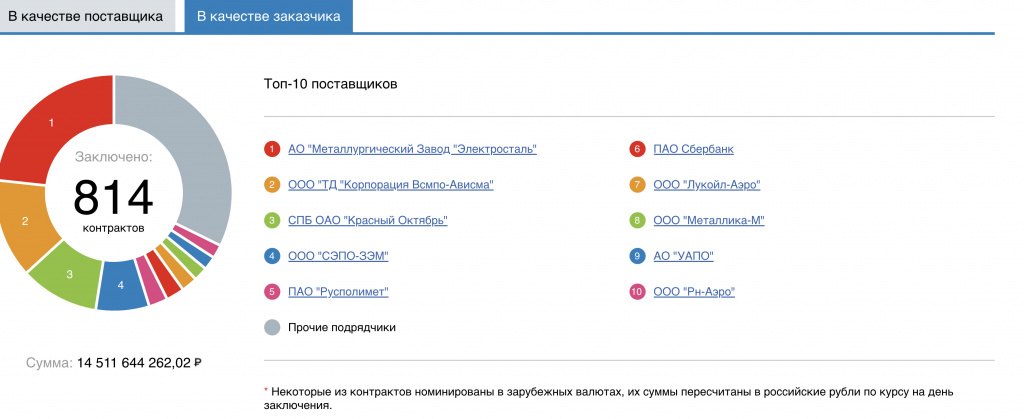This screenshot has width=1024, height=419.
Task: Select red donut segment labeled 1
Action: click(52, 123)
